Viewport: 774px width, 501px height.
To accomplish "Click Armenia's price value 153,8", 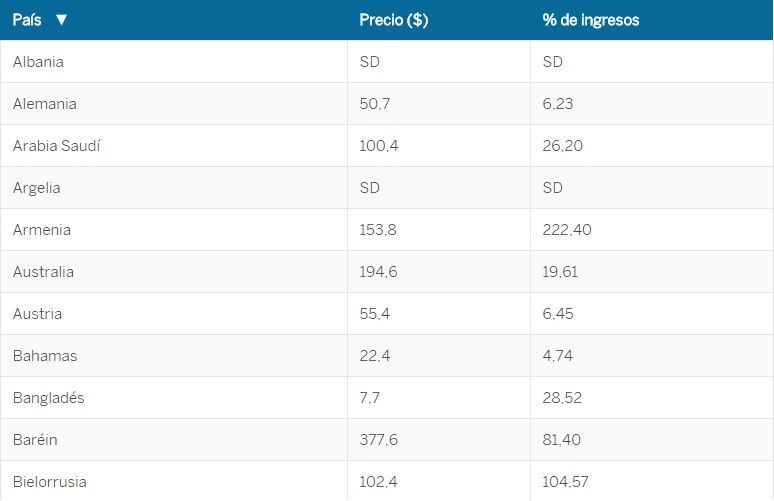I will tap(378, 230).
